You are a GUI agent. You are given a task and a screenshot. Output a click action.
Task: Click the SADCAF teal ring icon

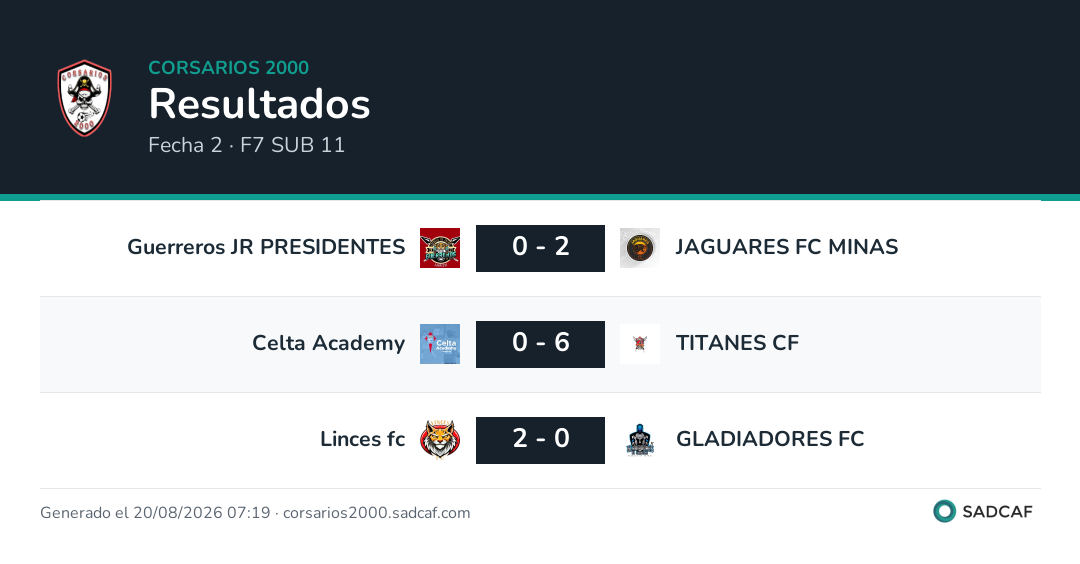coord(944,511)
